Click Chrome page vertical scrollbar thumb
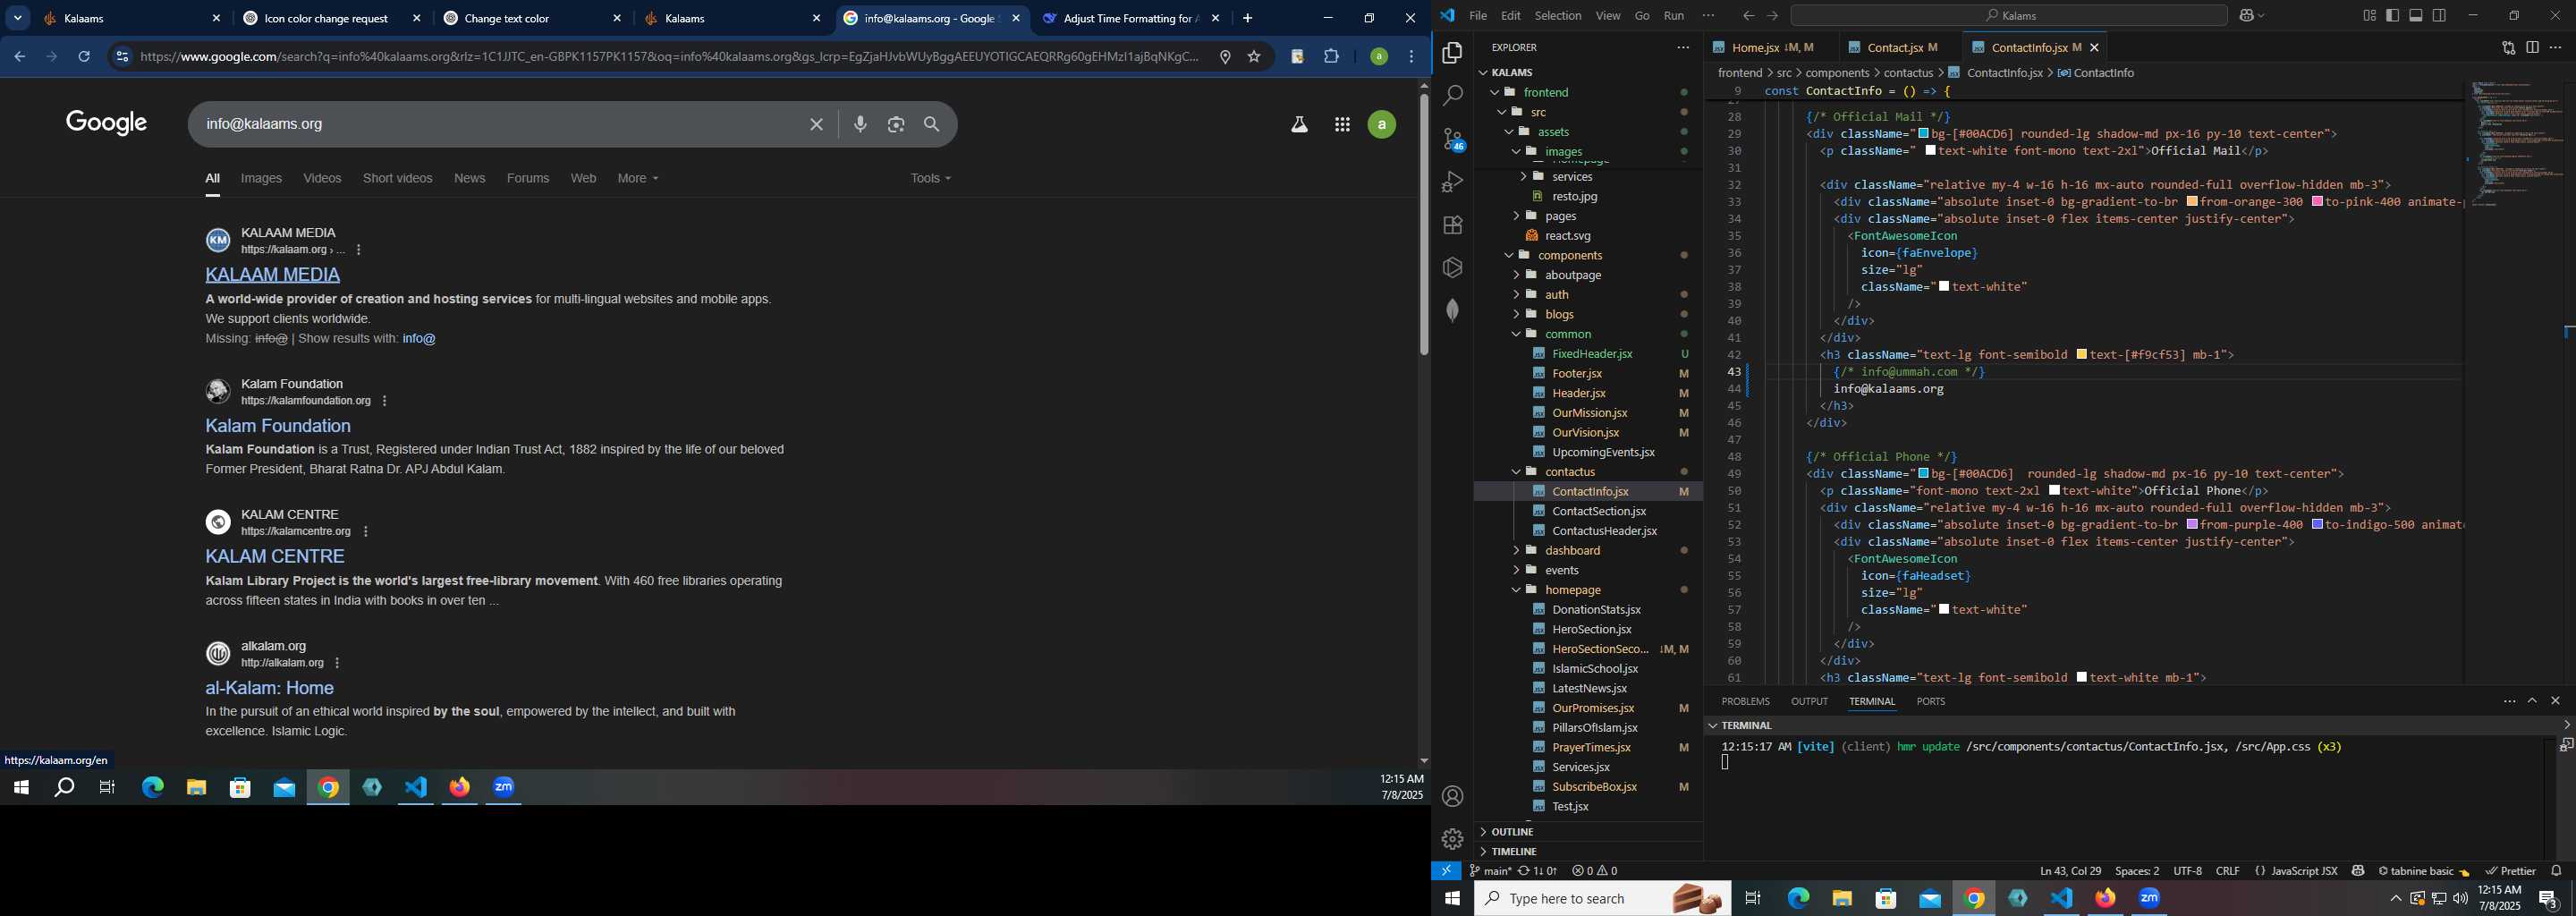 [x=1423, y=225]
